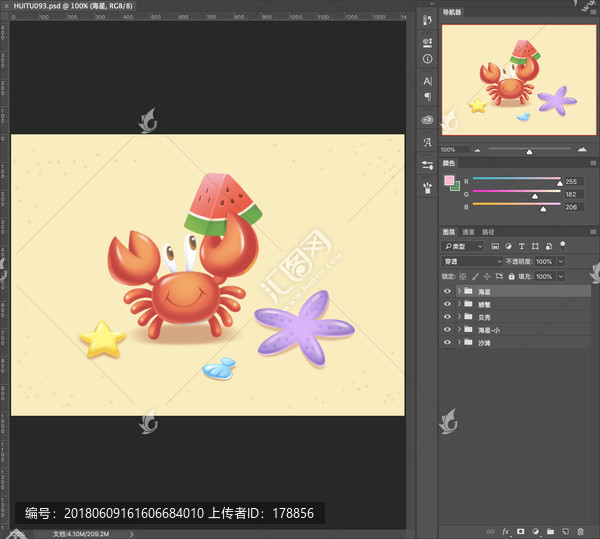
Task: Open the Brush Settings panel icon
Action: point(427,165)
